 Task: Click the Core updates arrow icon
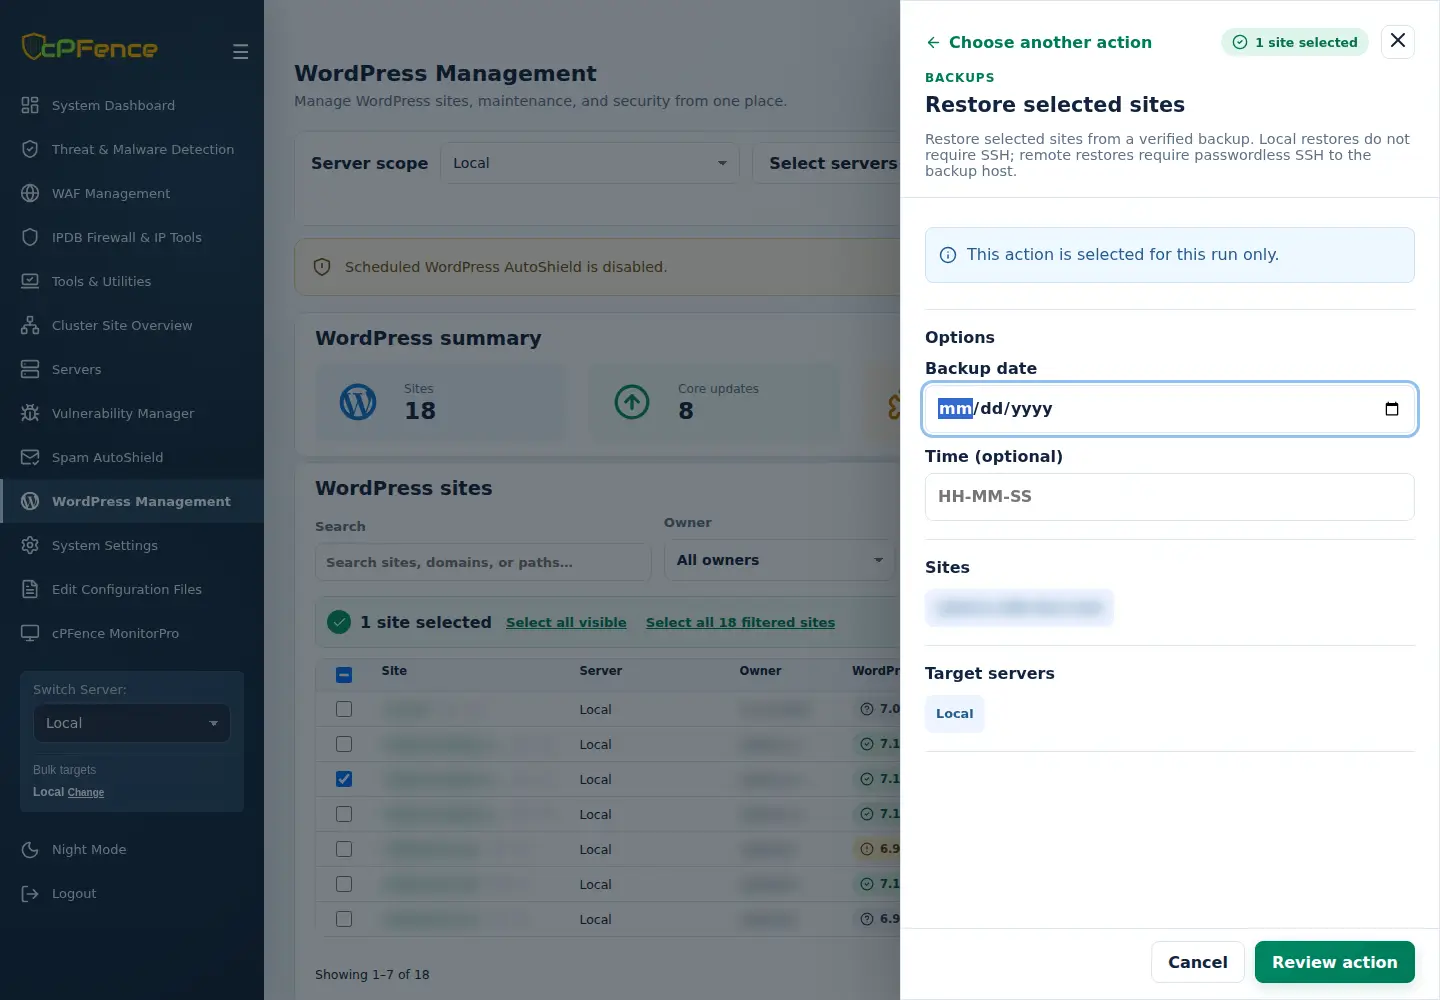(x=632, y=402)
